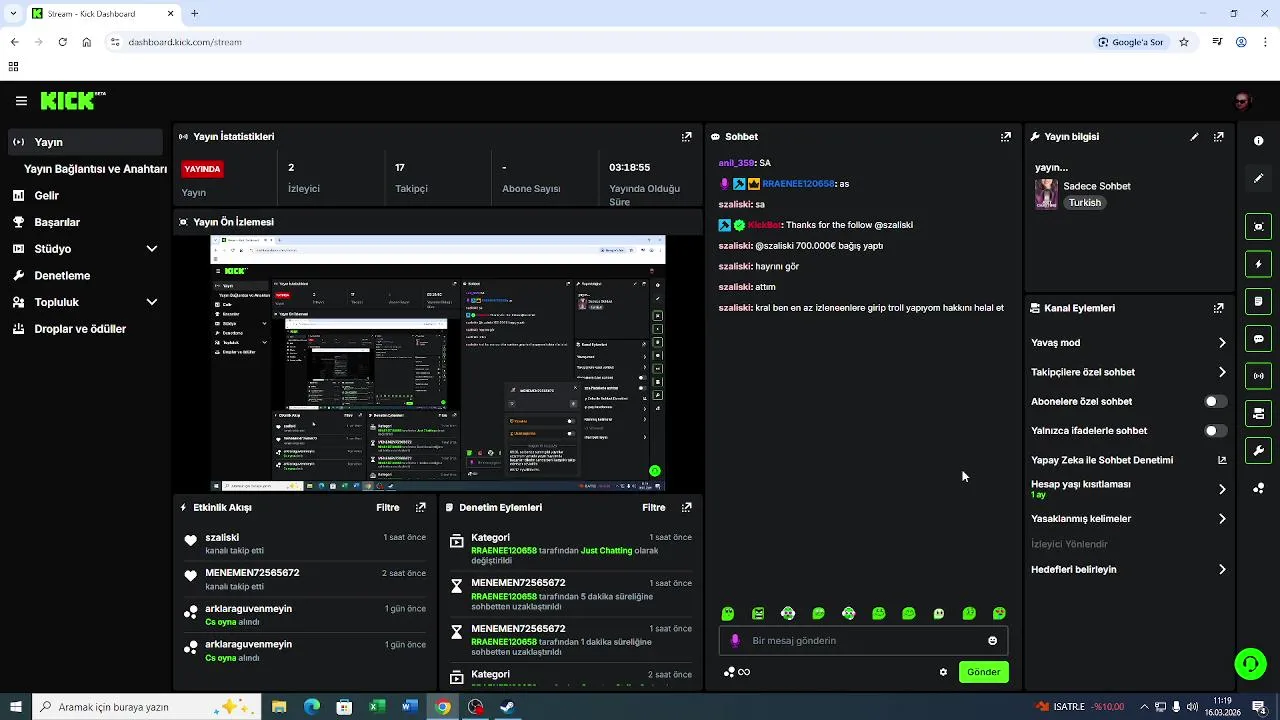Image resolution: width=1280 pixels, height=720 pixels.
Task: Open Yapay Zeka ile Sohbet Denetimi external link
Action: 1221,460
